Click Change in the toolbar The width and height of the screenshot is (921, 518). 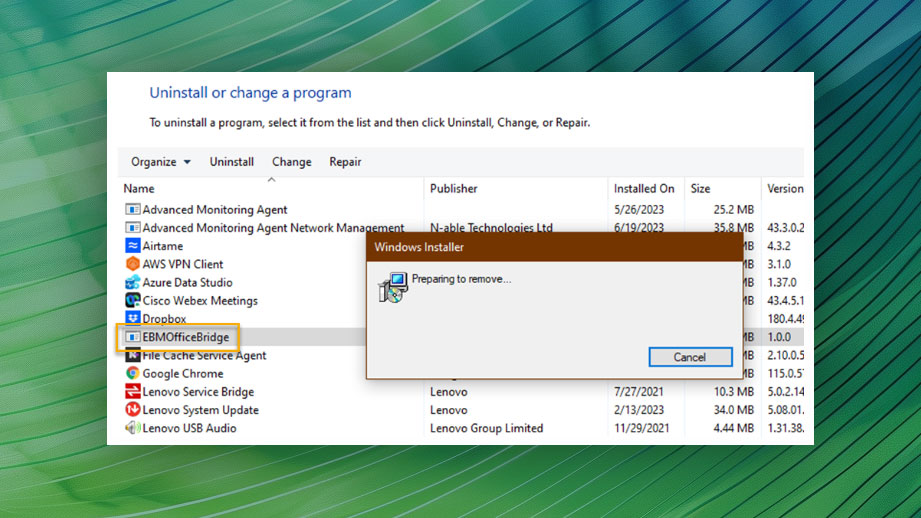click(291, 162)
